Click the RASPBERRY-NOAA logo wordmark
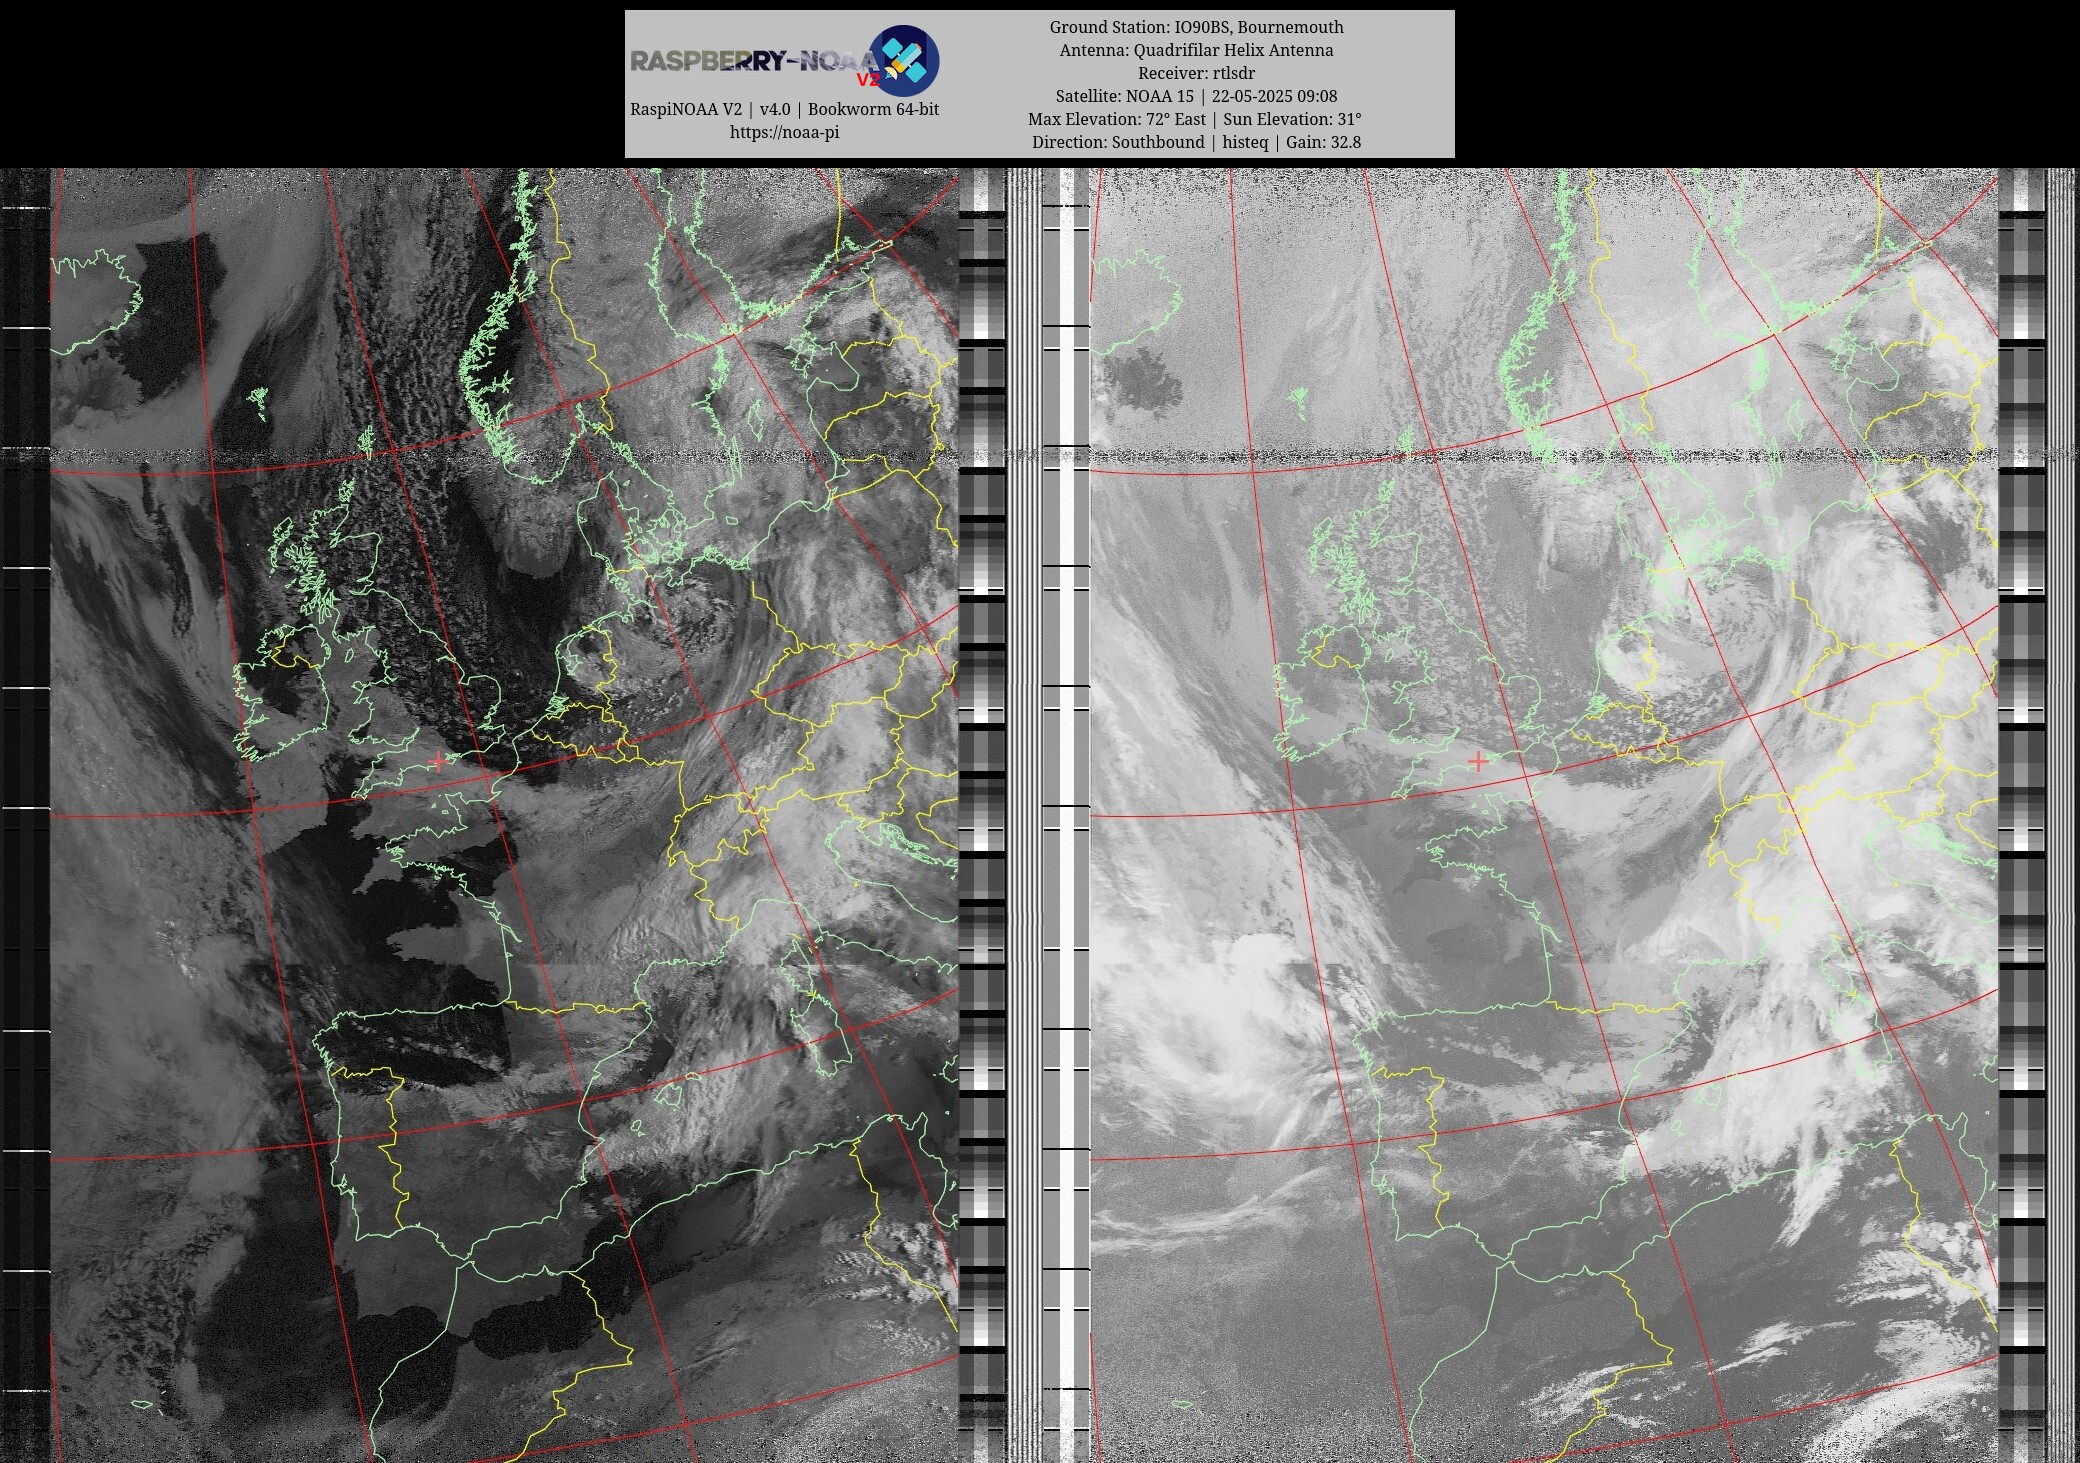2080x1463 pixels. coord(754,62)
